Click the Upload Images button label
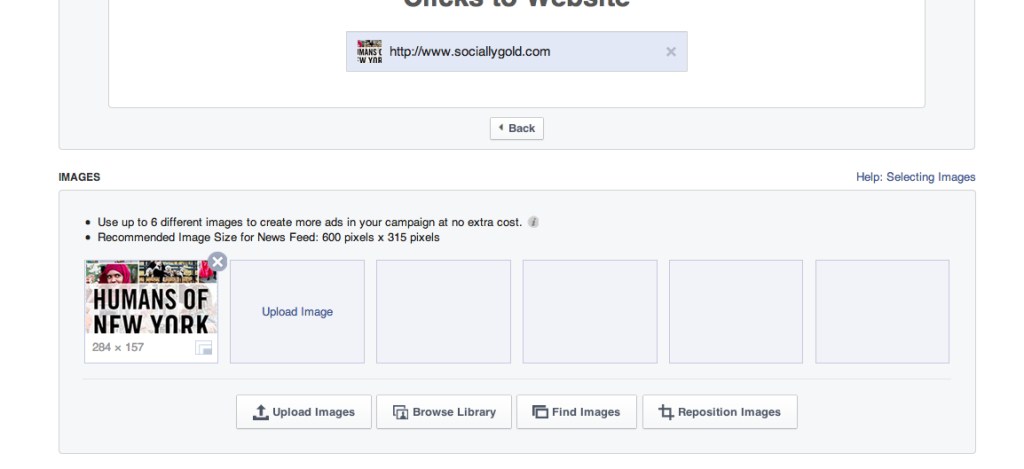 (313, 412)
